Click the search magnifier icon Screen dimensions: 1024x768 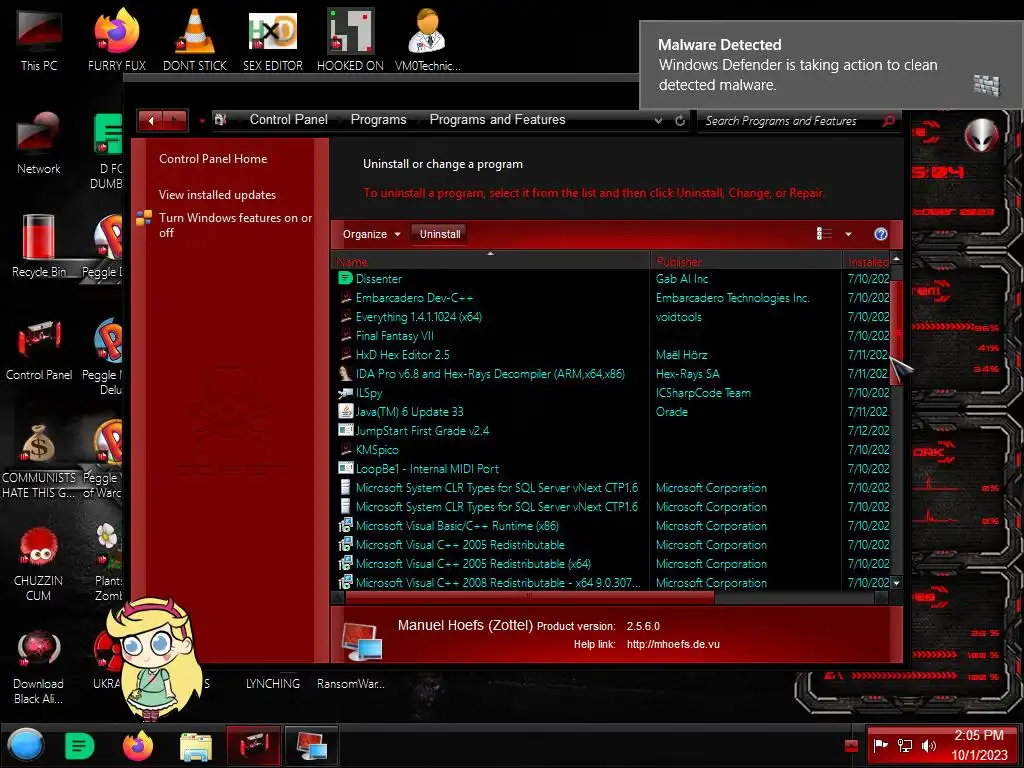[888, 120]
